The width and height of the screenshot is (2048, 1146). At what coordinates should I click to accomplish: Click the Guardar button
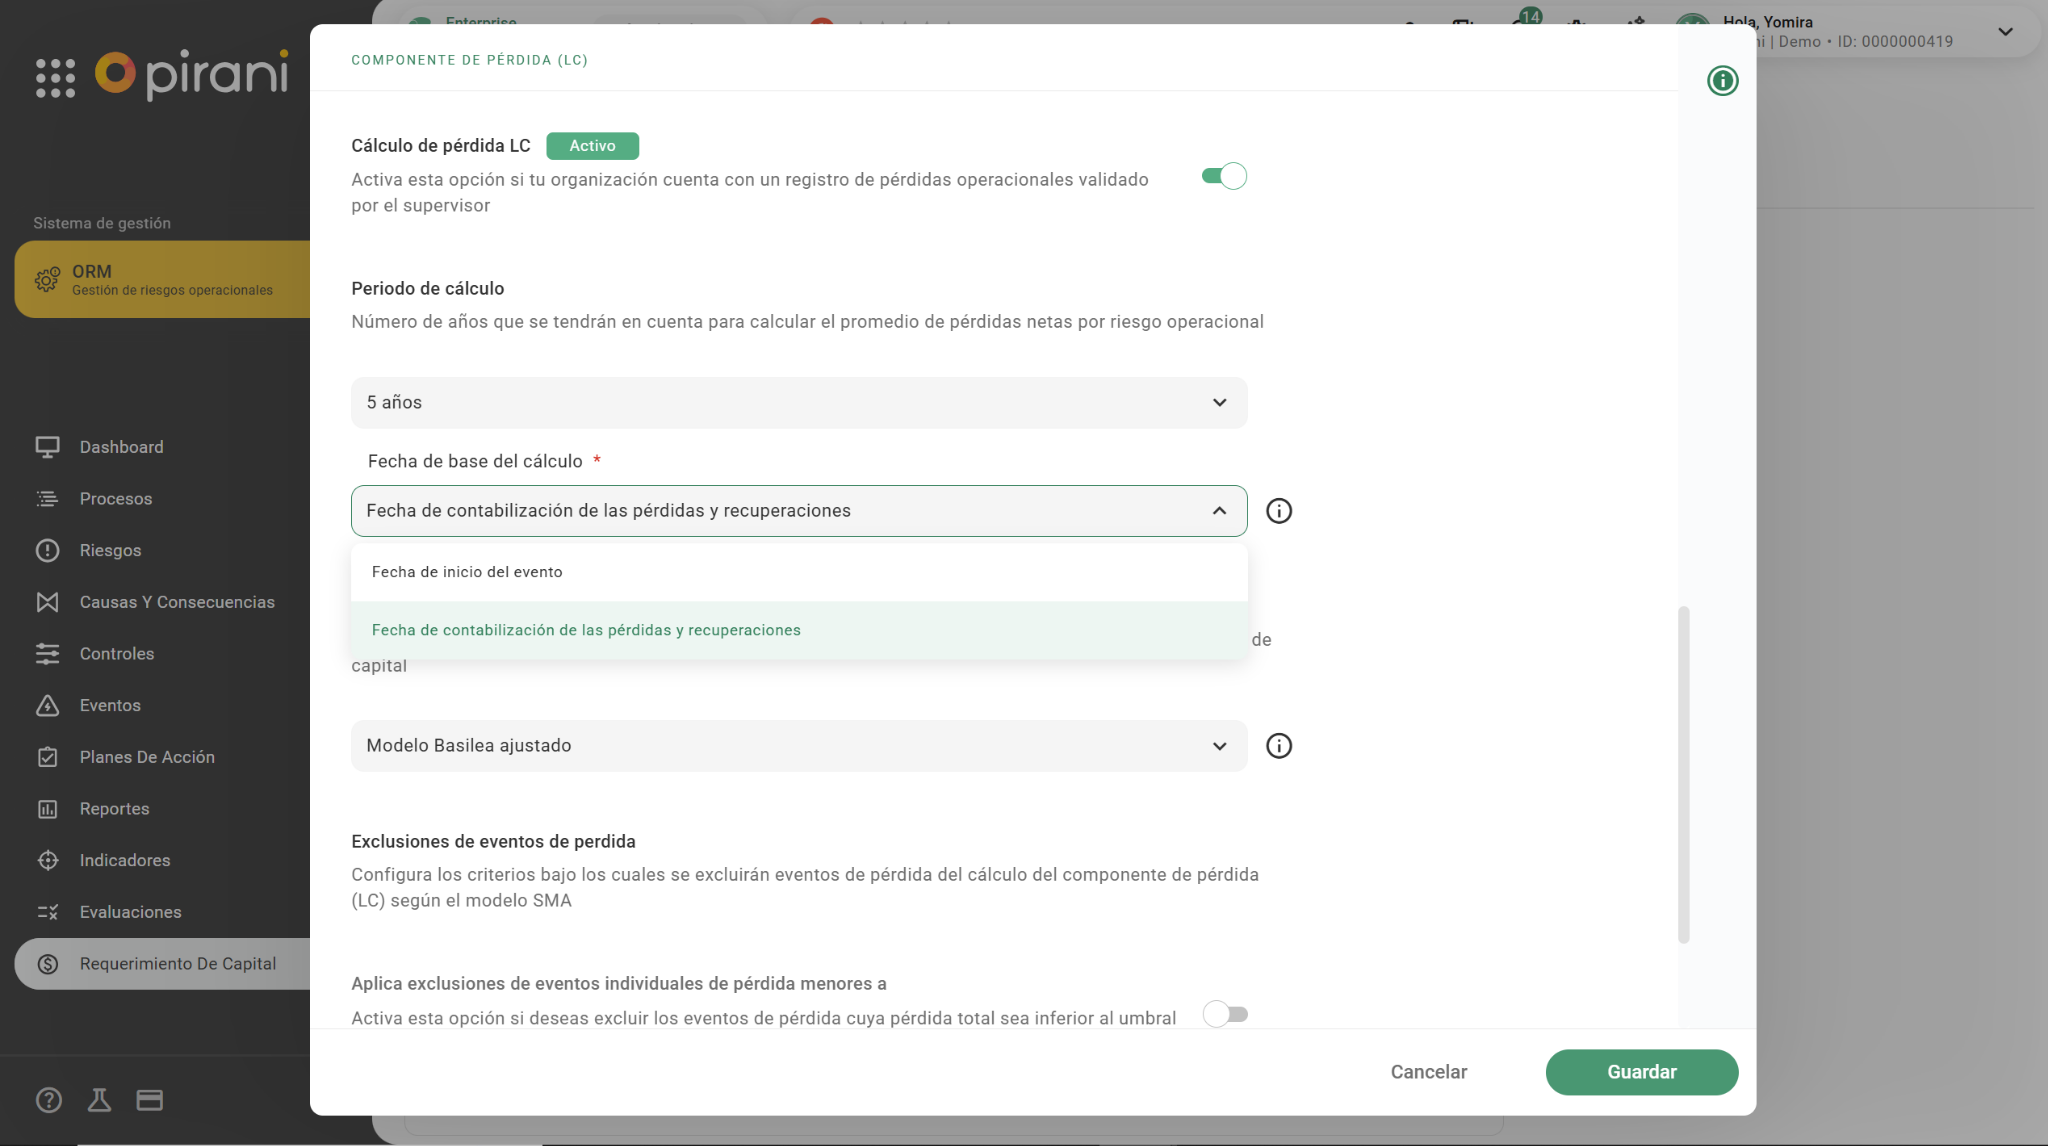[1641, 1072]
